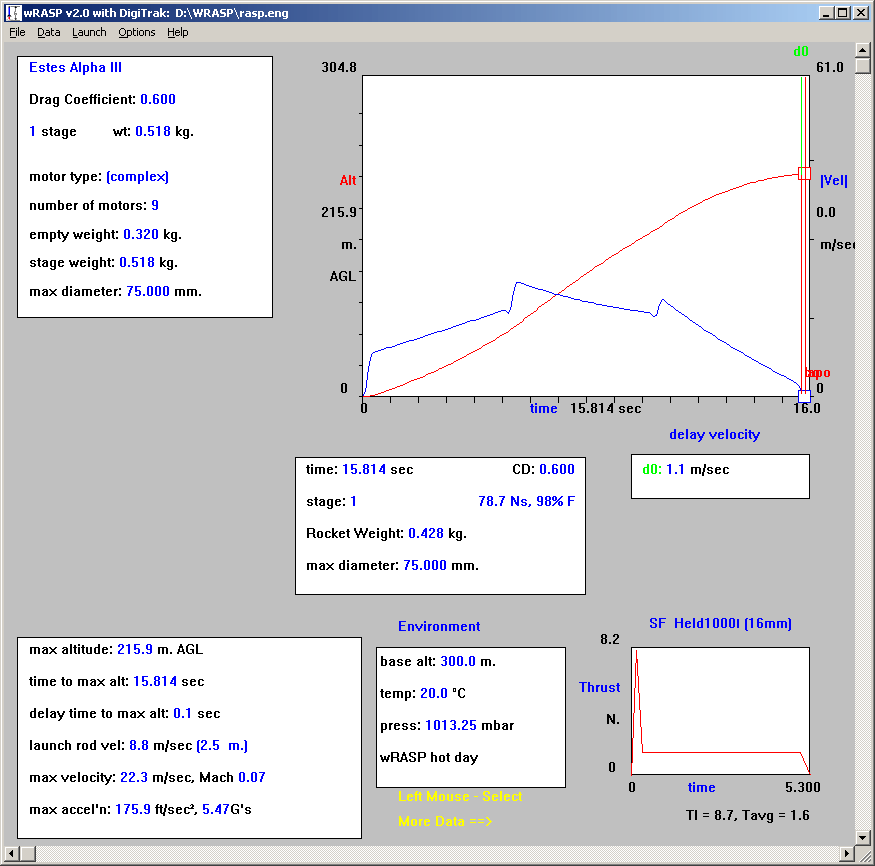Open the File menu
Screen dimensions: 875x866
[17, 32]
